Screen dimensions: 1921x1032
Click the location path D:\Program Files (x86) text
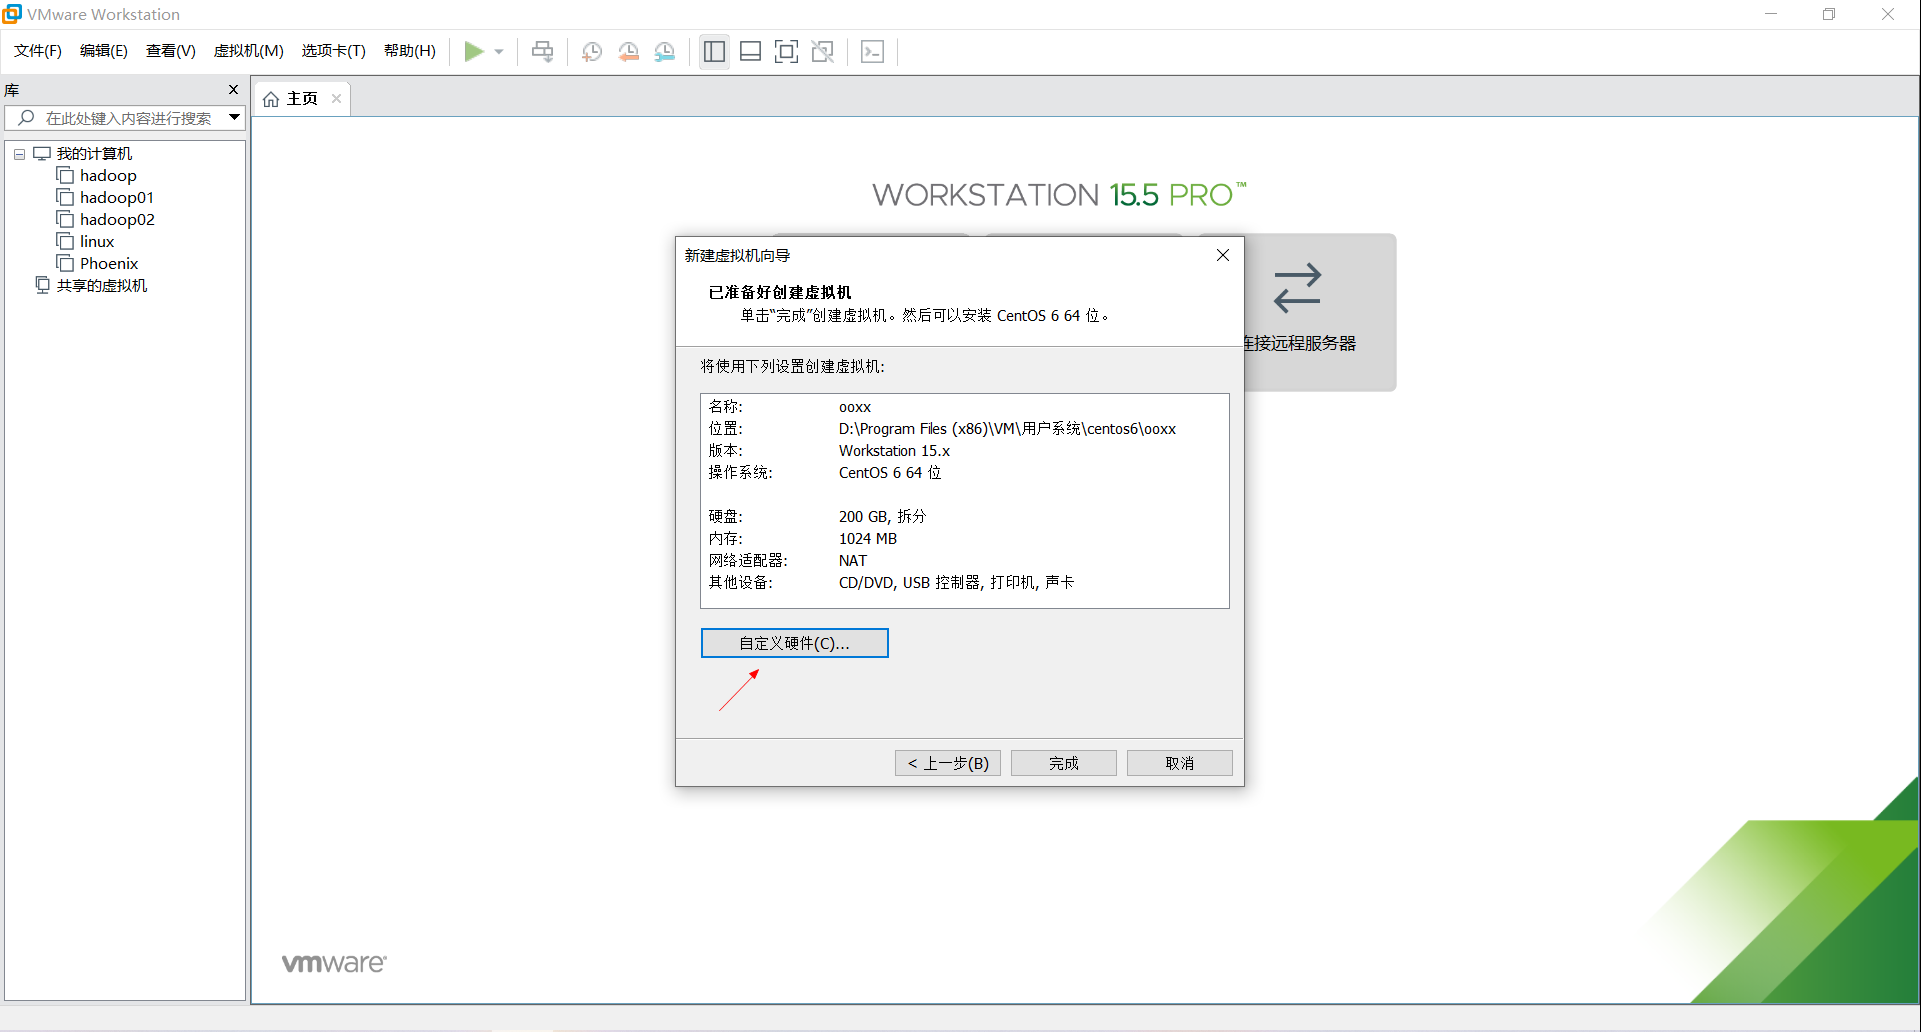point(1007,429)
